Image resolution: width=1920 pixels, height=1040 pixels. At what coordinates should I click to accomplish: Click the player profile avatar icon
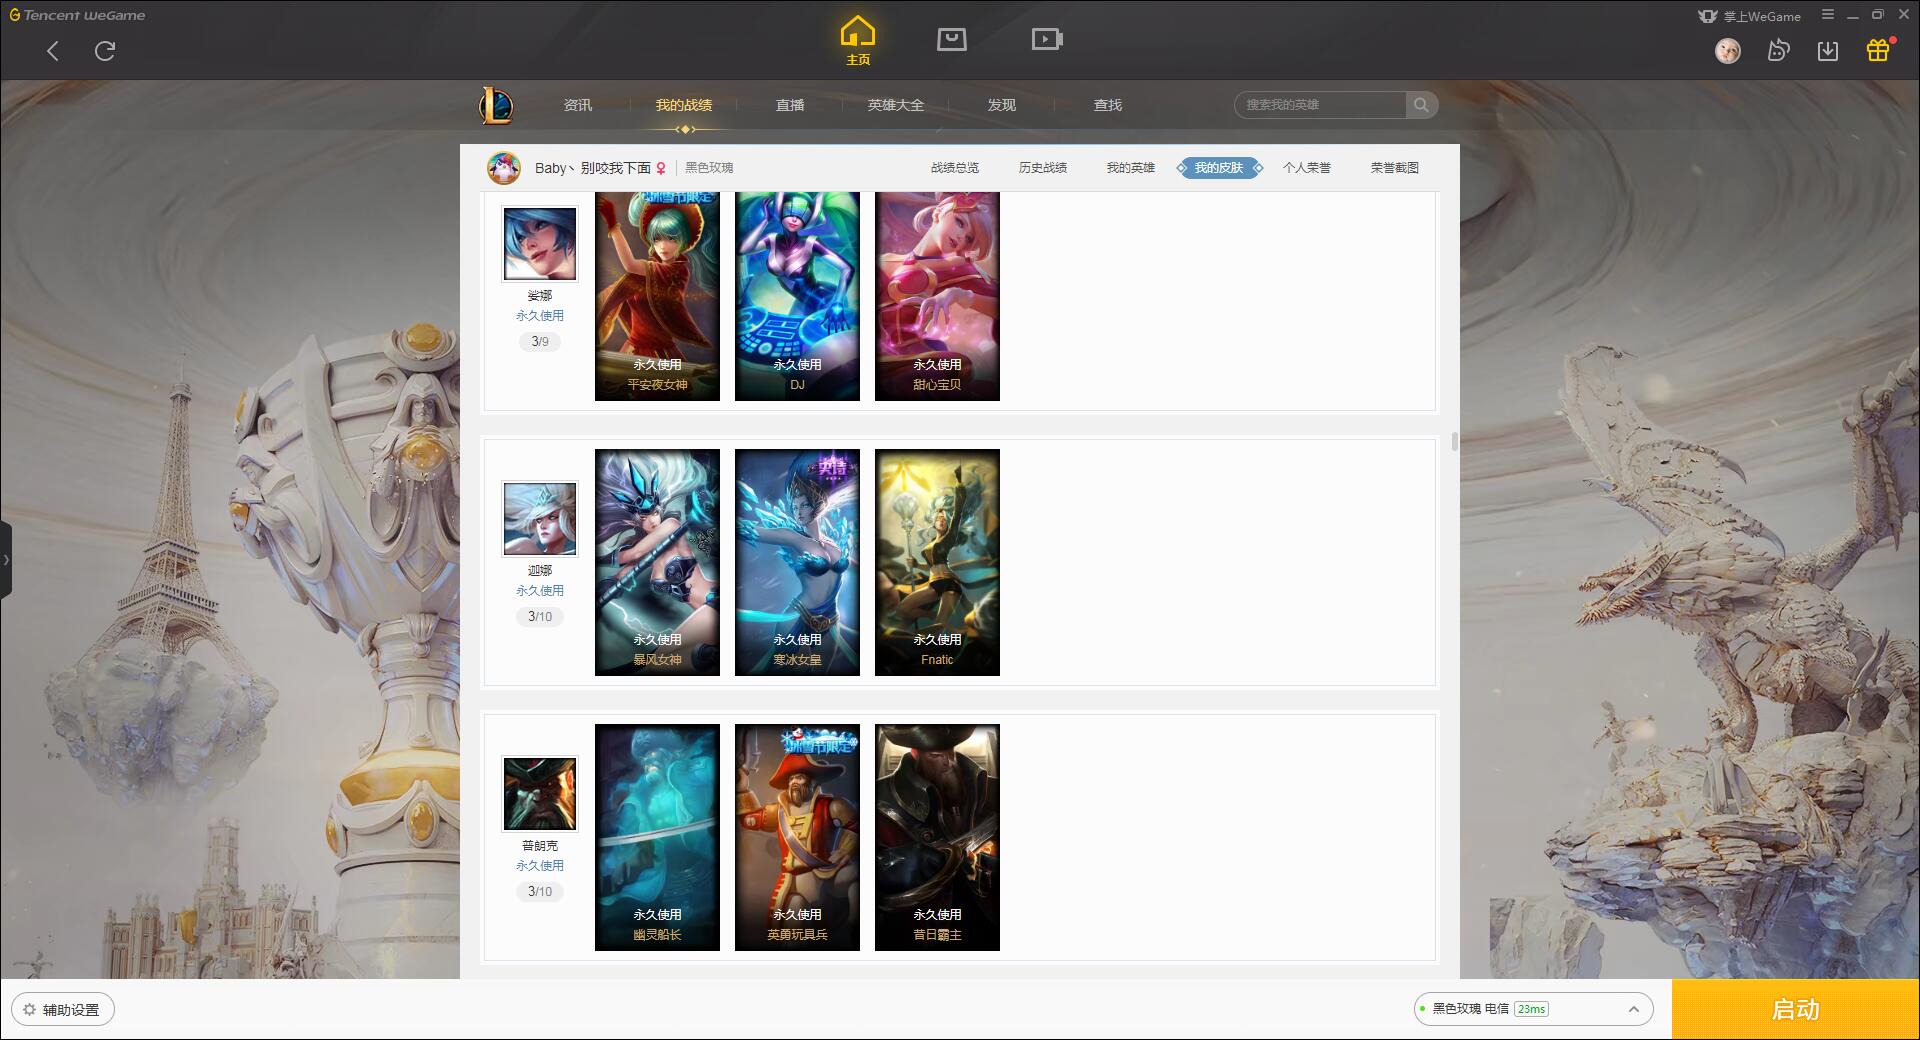504,168
